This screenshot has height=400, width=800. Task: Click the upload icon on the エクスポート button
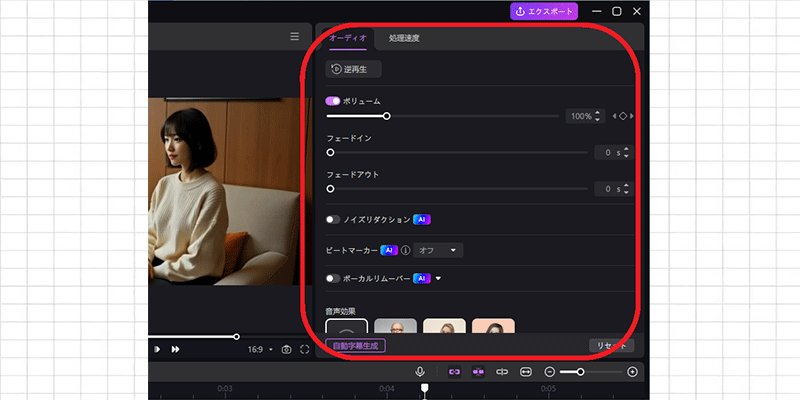click(520, 11)
